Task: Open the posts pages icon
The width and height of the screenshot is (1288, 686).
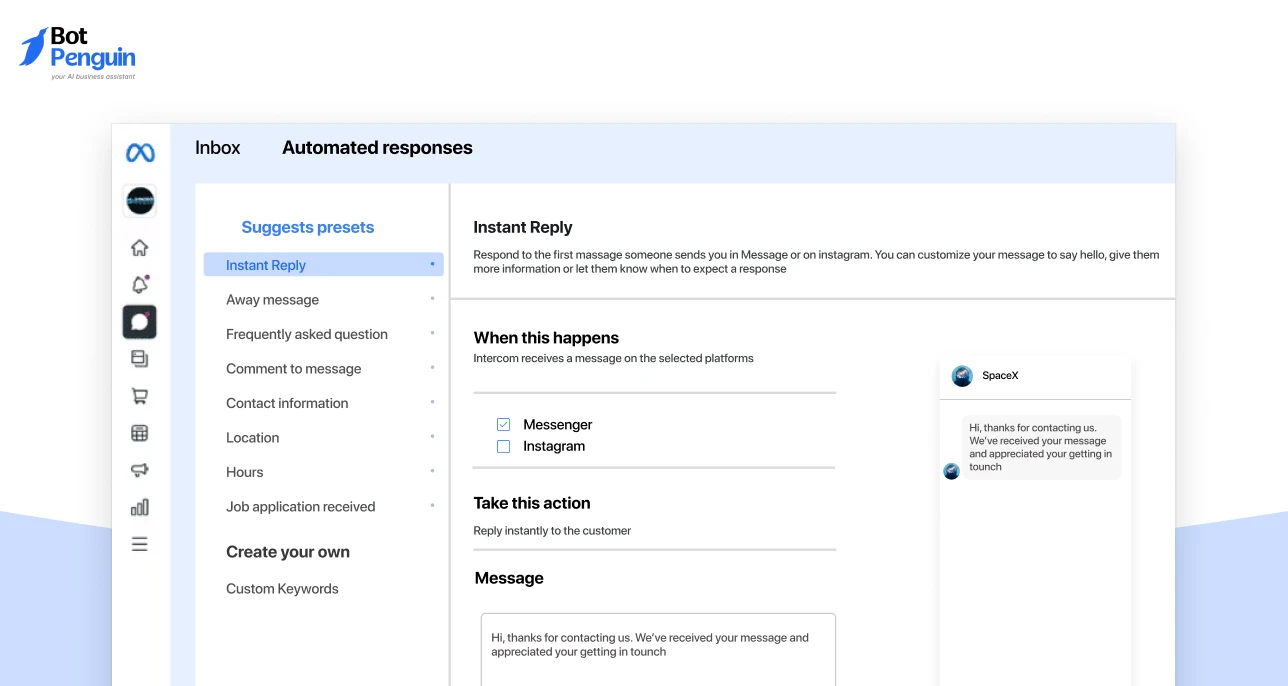Action: pyautogui.click(x=140, y=358)
